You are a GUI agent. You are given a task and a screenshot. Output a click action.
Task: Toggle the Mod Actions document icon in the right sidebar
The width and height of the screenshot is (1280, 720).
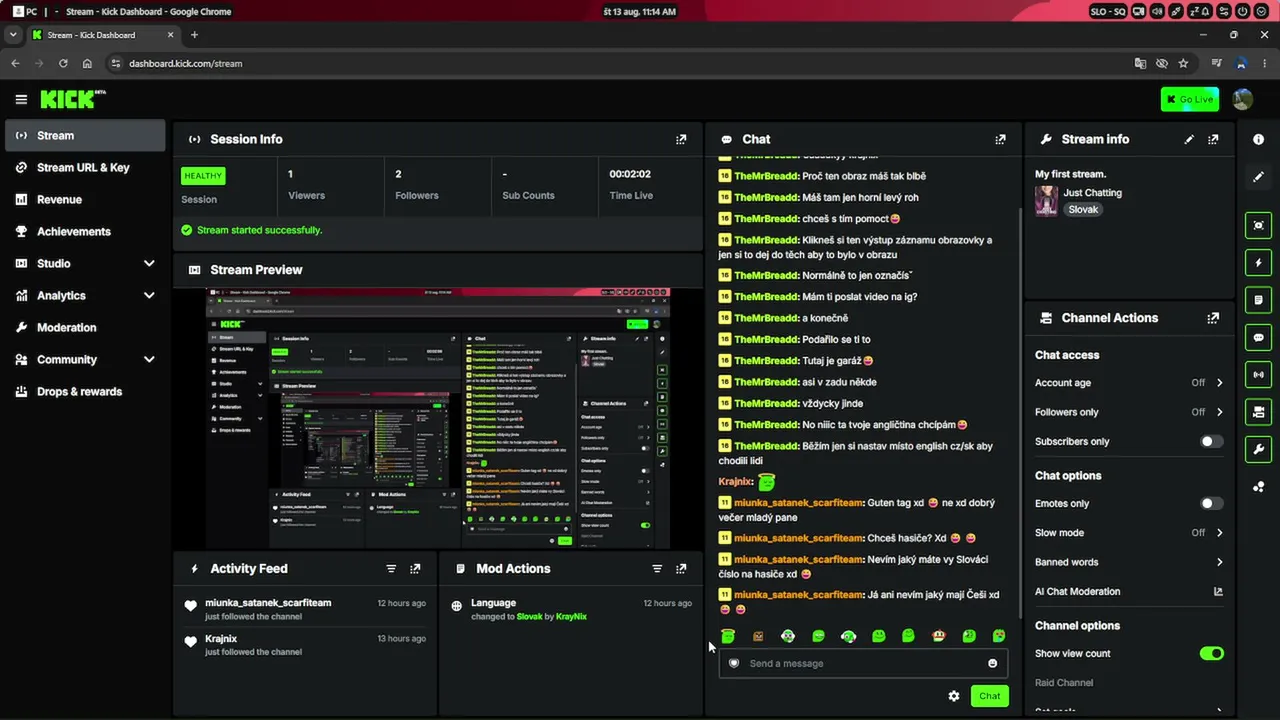[x=1258, y=299]
